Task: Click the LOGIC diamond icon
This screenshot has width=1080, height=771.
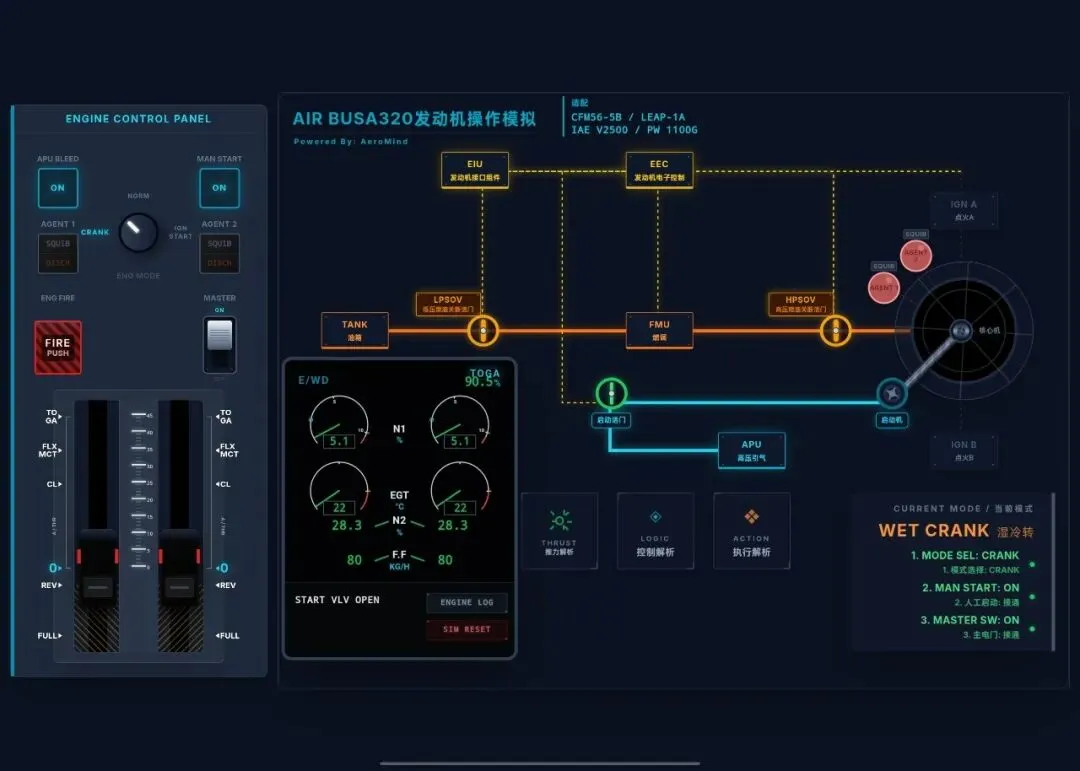Action: [655, 517]
